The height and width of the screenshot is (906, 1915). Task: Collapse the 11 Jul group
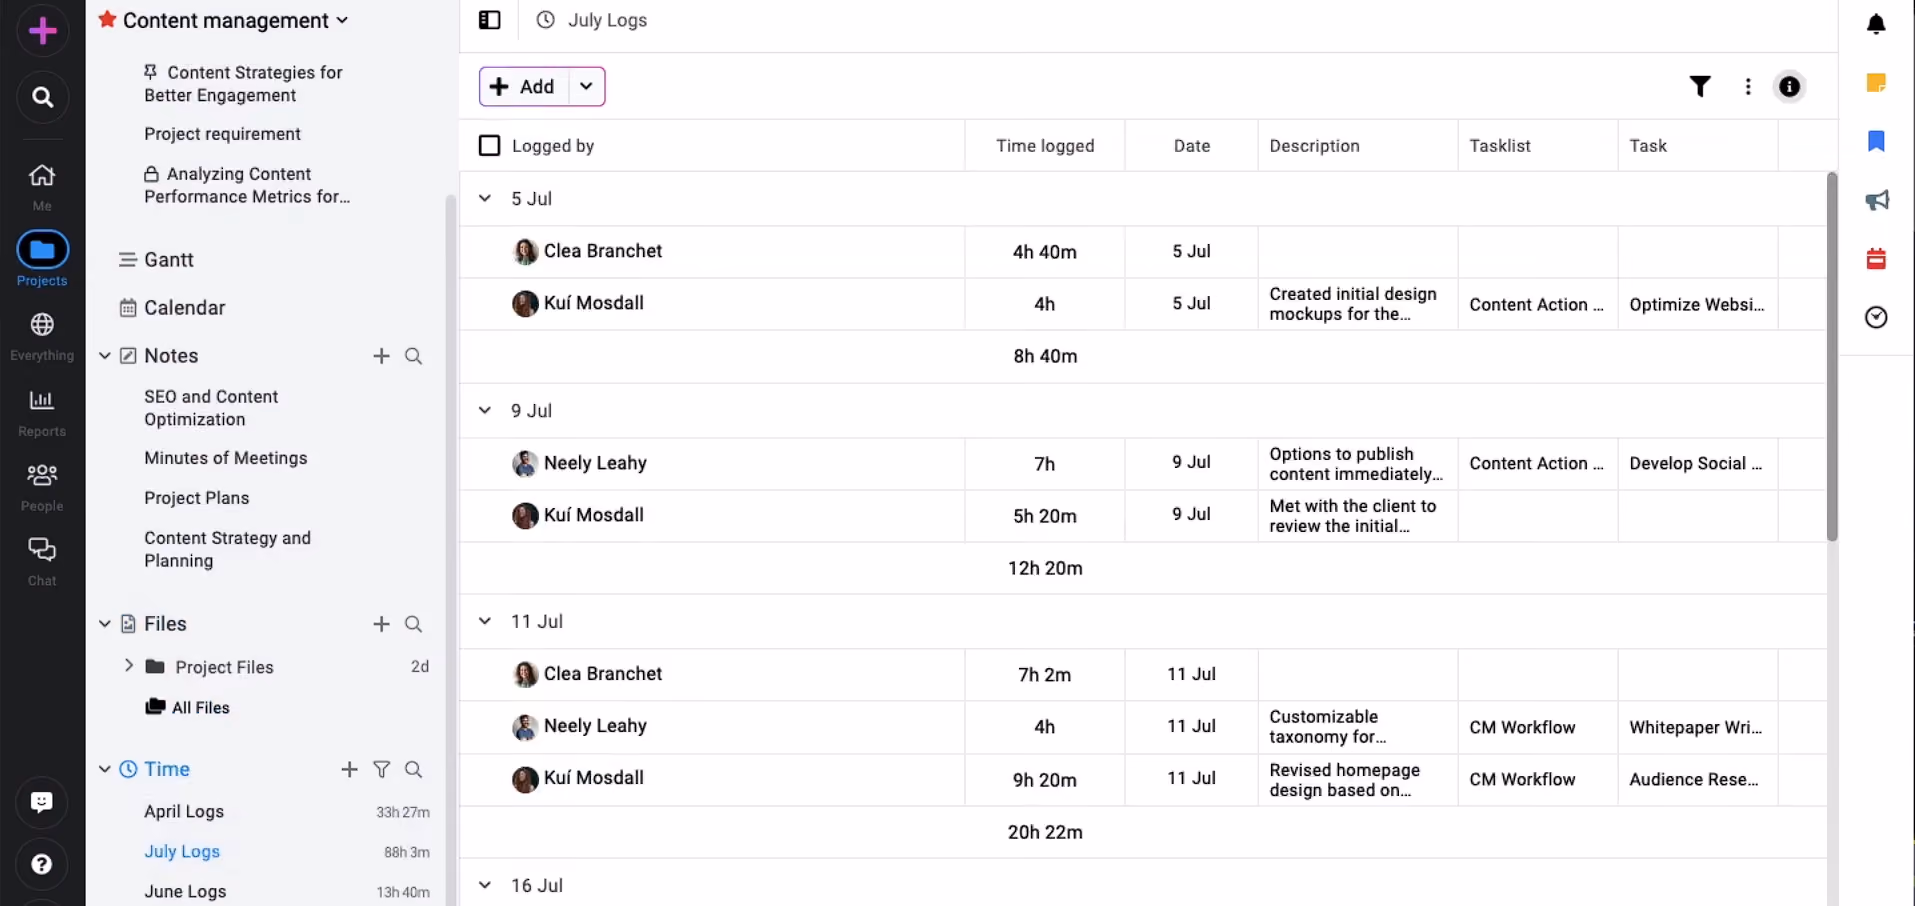[x=485, y=621]
